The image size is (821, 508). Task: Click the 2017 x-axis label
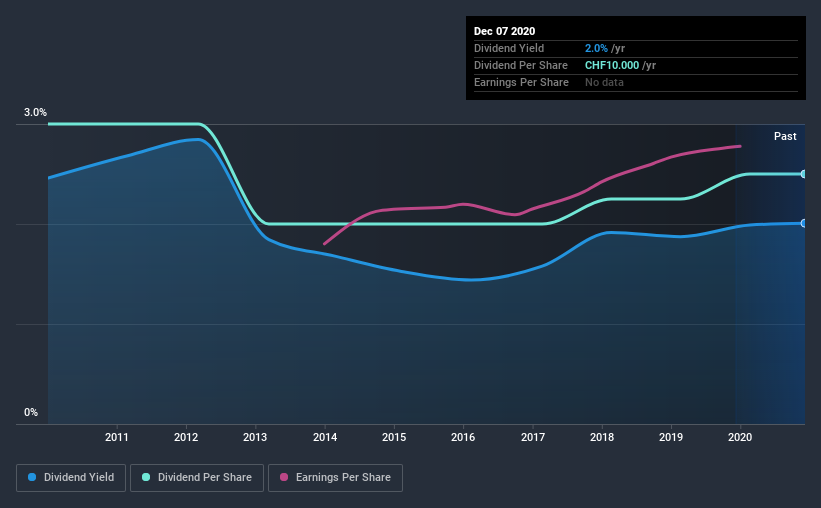tap(532, 437)
